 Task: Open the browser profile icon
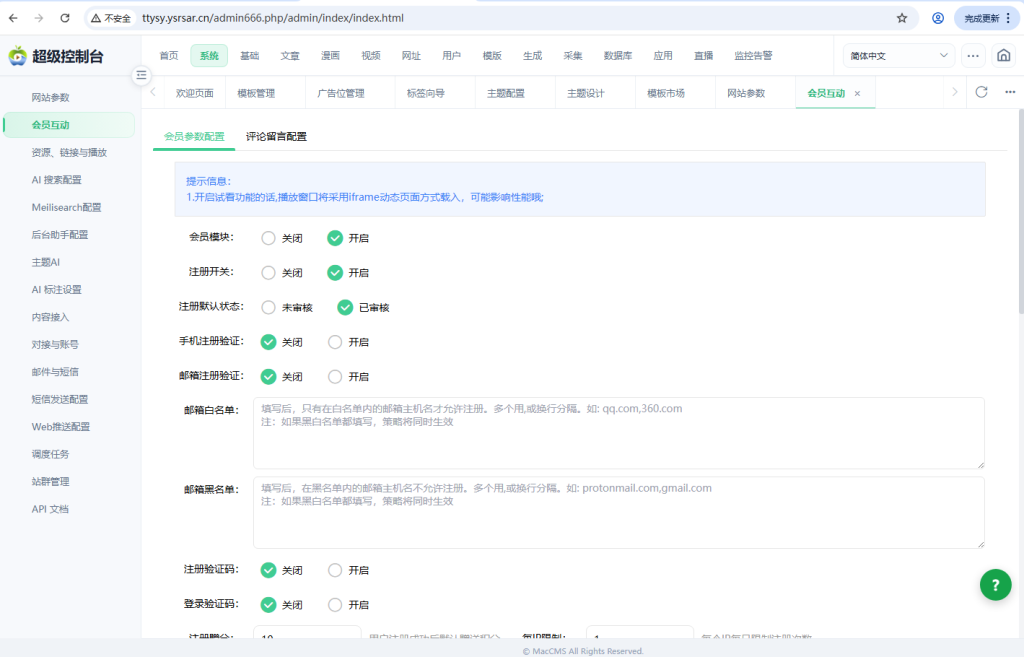pyautogui.click(x=938, y=18)
